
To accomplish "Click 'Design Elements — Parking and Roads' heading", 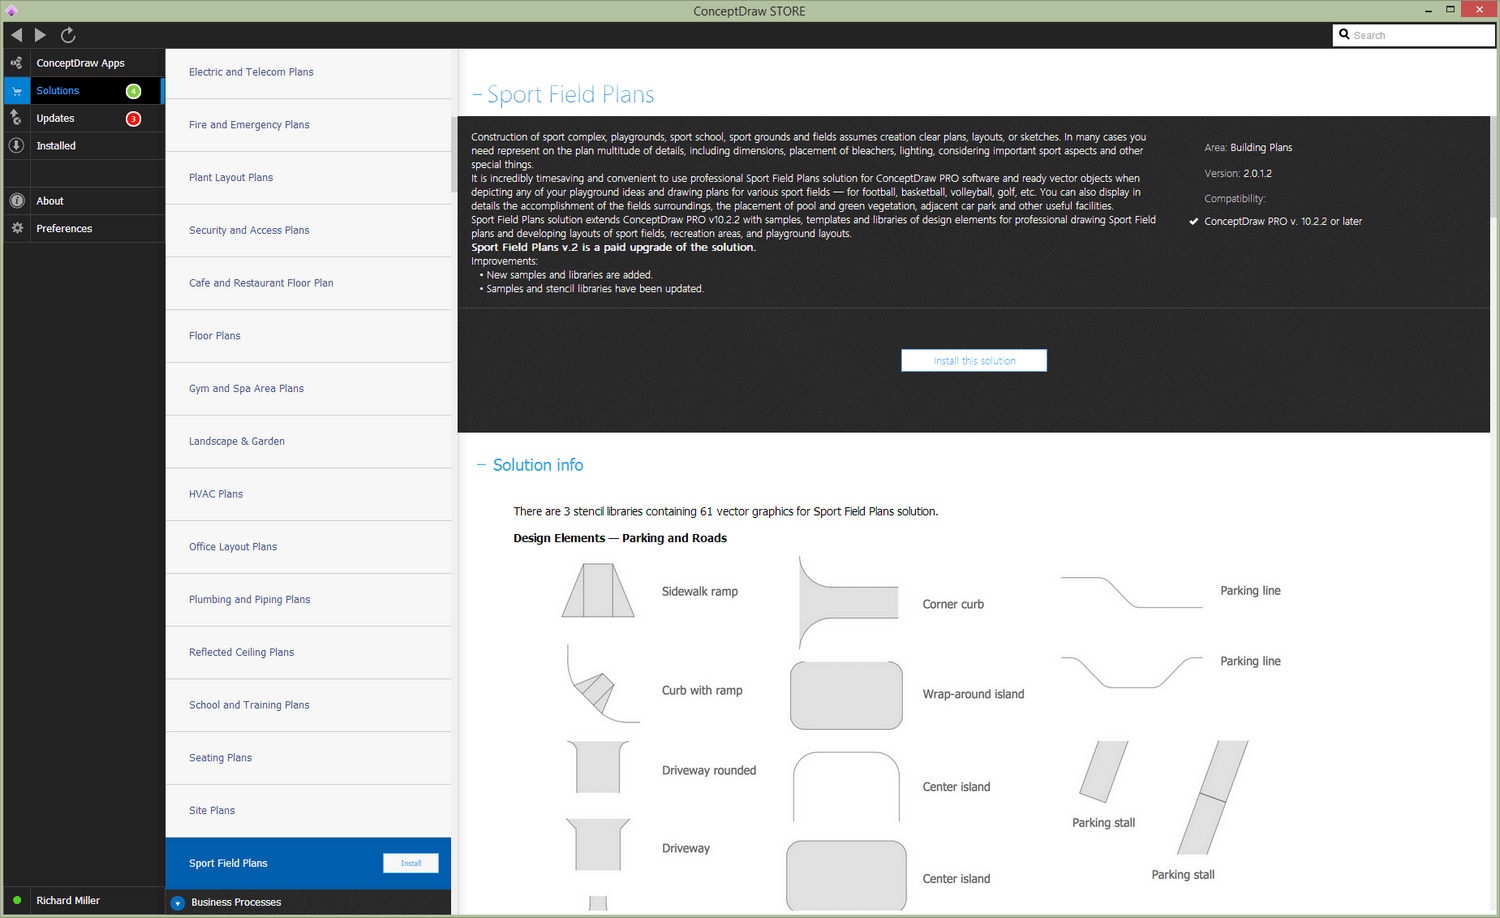I will click(620, 538).
